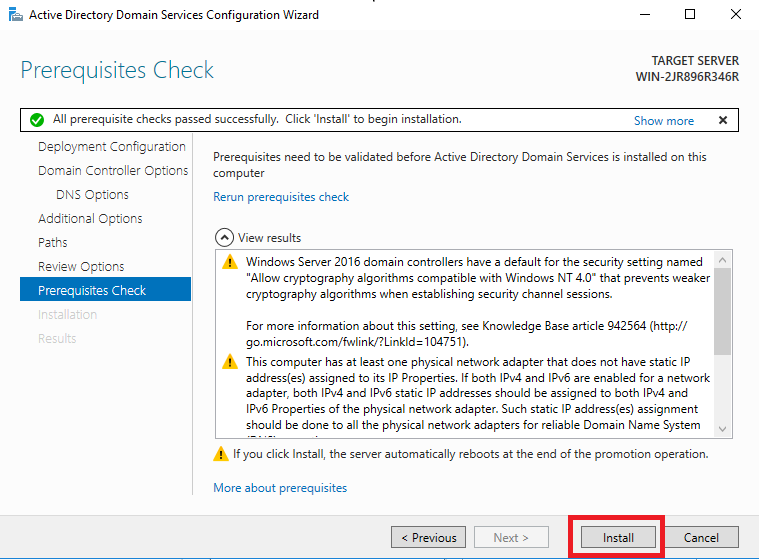The width and height of the screenshot is (759, 560).
Task: Minimize the wizard window
Action: [x=645, y=14]
